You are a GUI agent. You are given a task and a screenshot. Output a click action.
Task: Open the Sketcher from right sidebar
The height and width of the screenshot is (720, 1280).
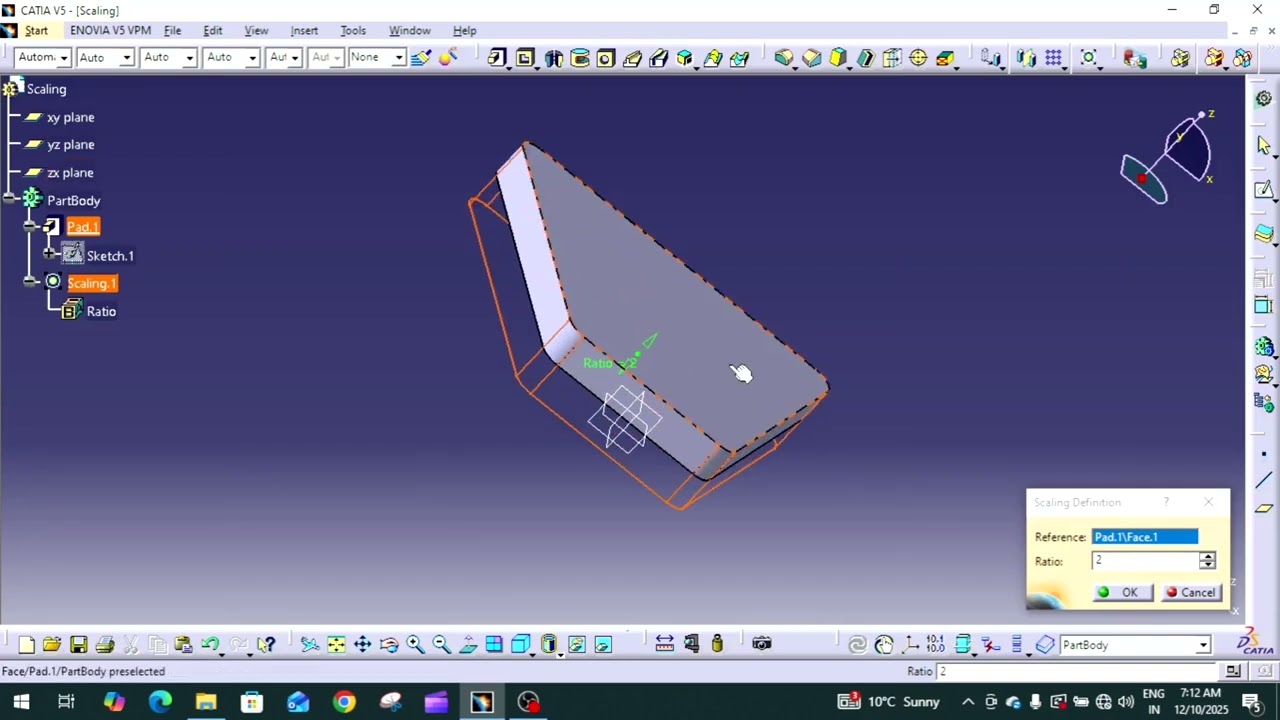click(x=1264, y=190)
